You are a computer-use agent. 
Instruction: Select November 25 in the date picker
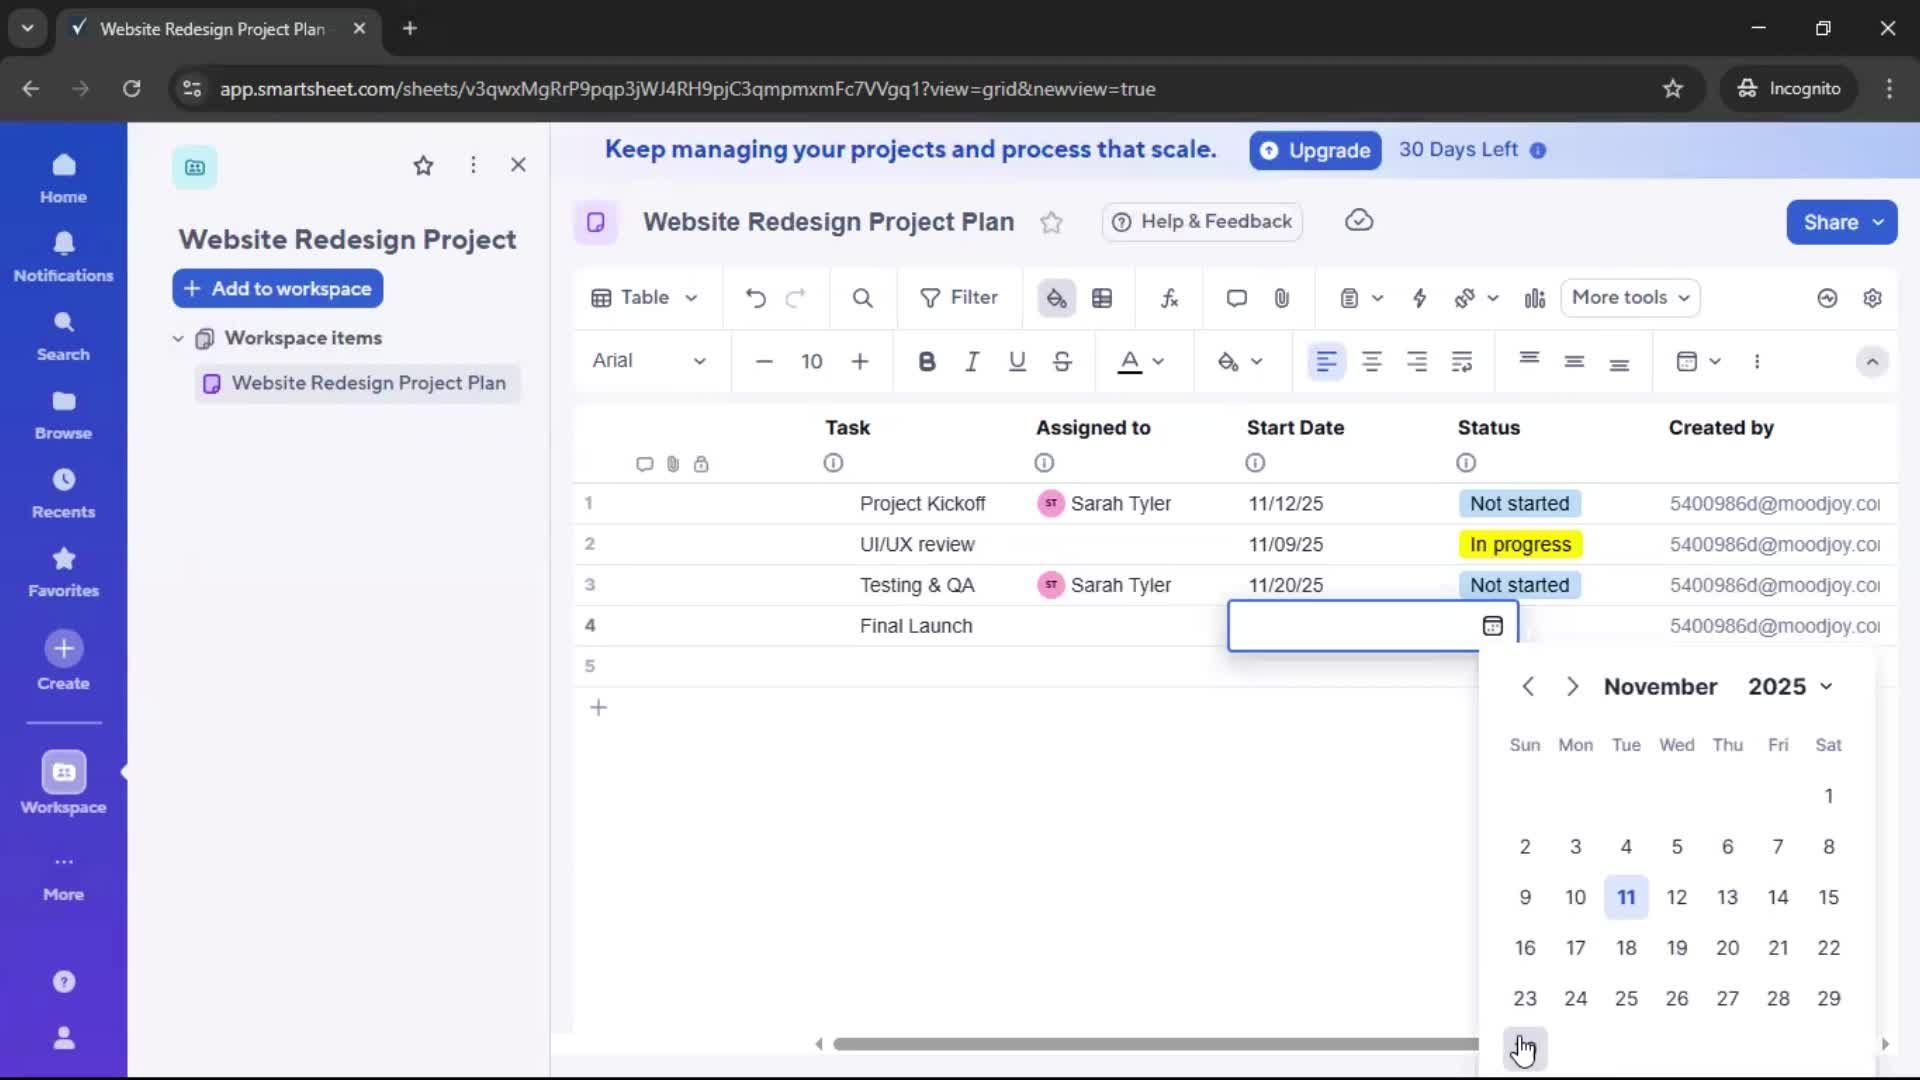tap(1626, 997)
